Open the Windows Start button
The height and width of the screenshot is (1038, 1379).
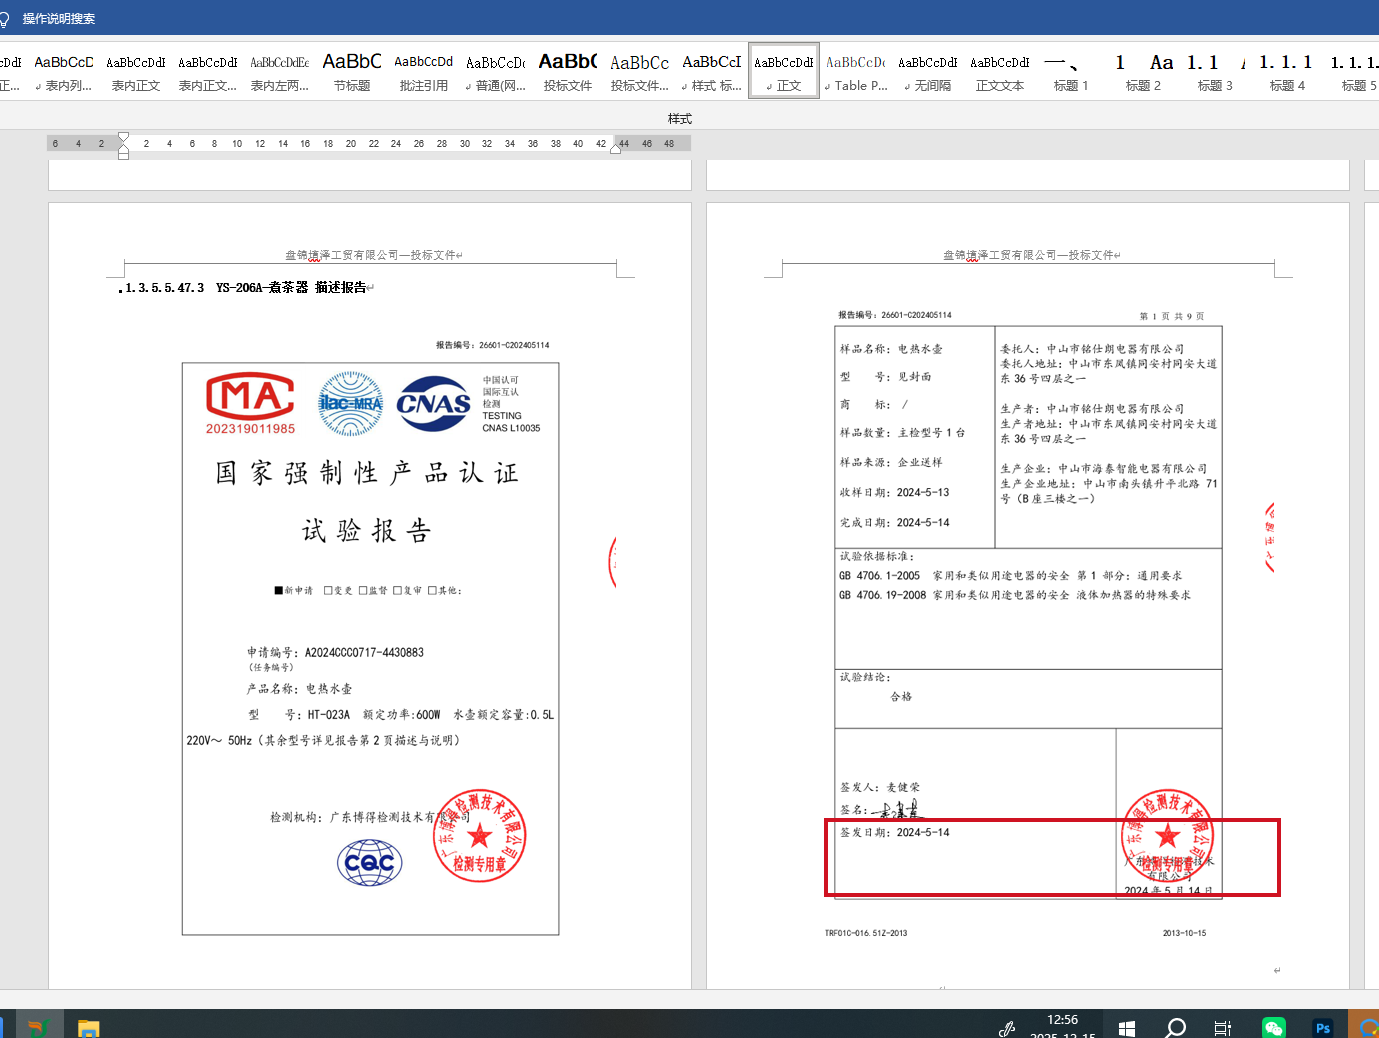pos(1127,1027)
